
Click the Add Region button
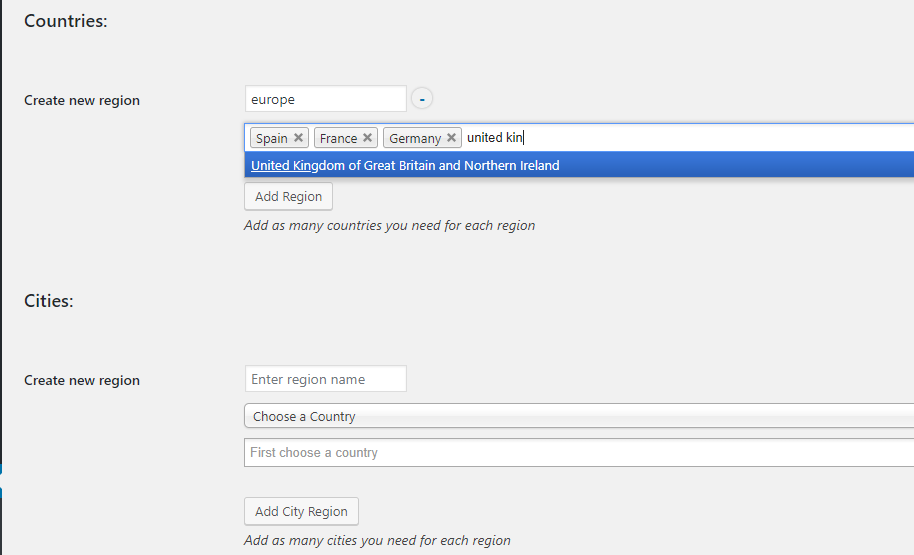288,196
